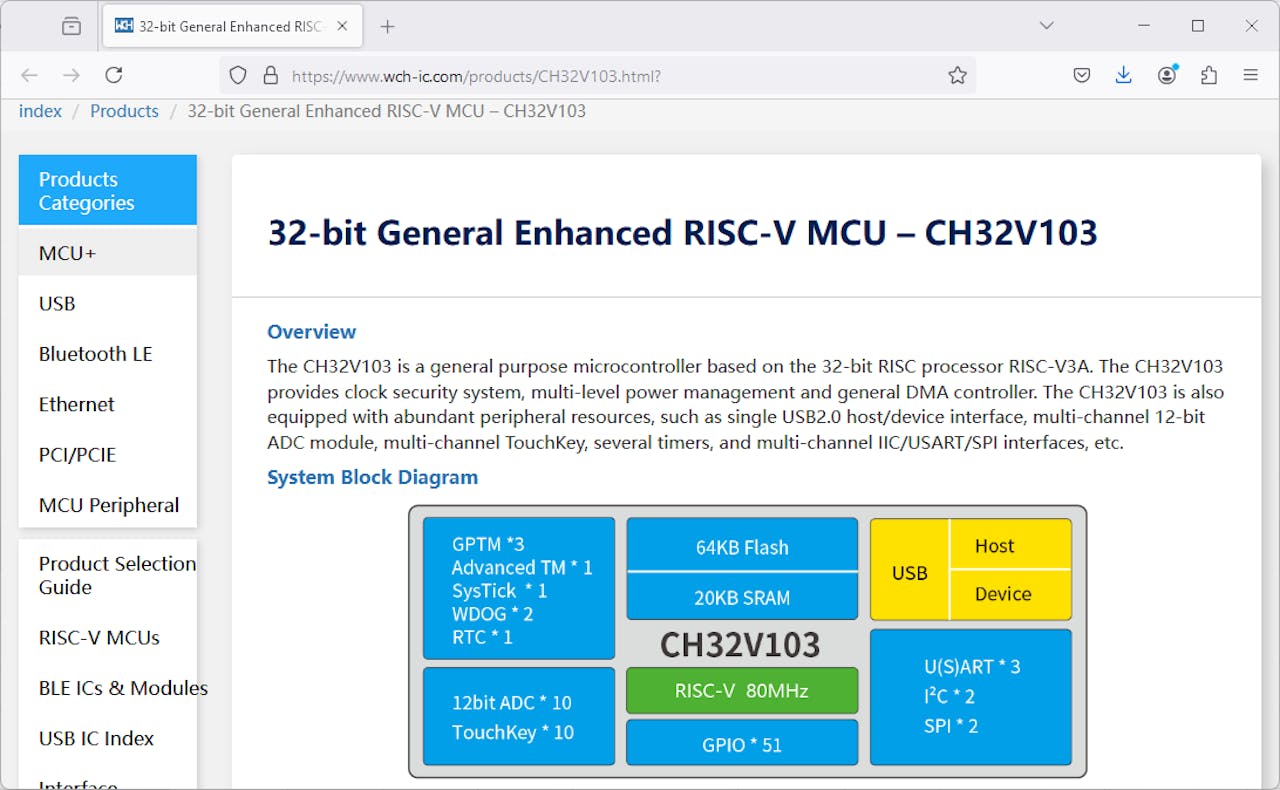Click the Products Categories header
Viewport: 1280px width, 790px height.
(x=108, y=190)
